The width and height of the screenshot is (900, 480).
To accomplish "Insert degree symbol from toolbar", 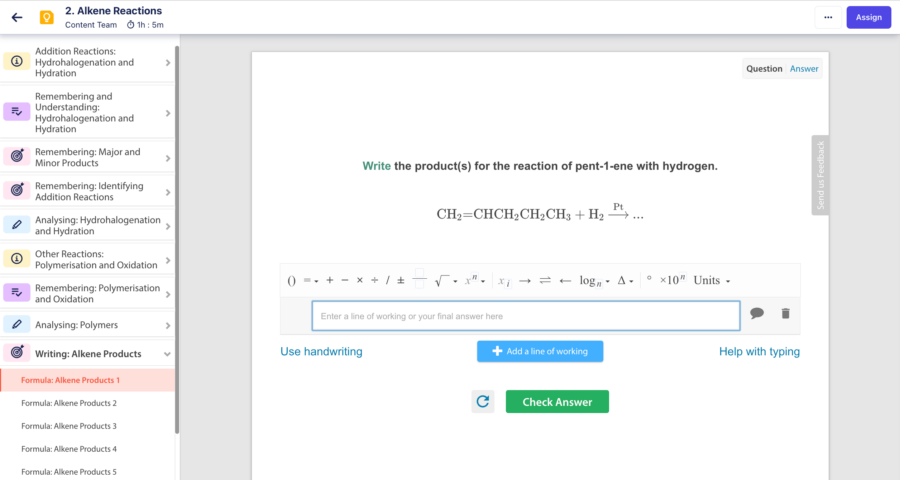I will (x=649, y=278).
